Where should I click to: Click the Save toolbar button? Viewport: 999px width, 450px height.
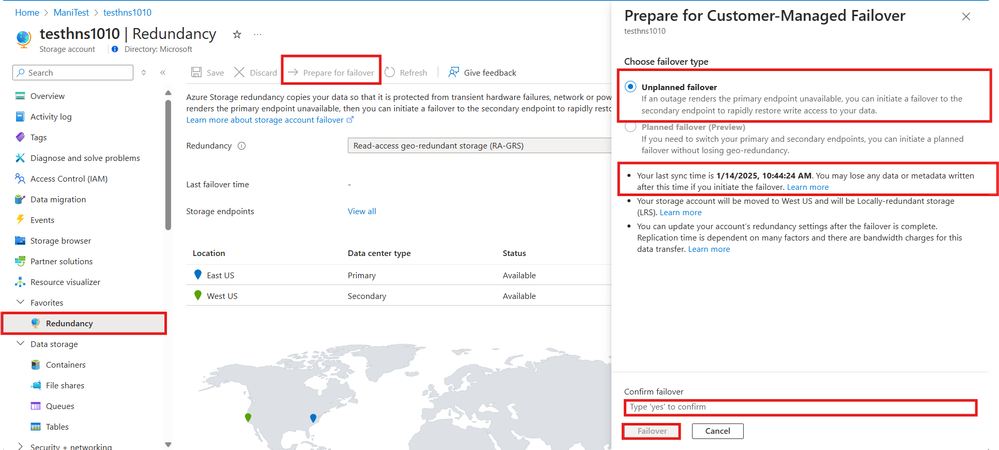[208, 73]
